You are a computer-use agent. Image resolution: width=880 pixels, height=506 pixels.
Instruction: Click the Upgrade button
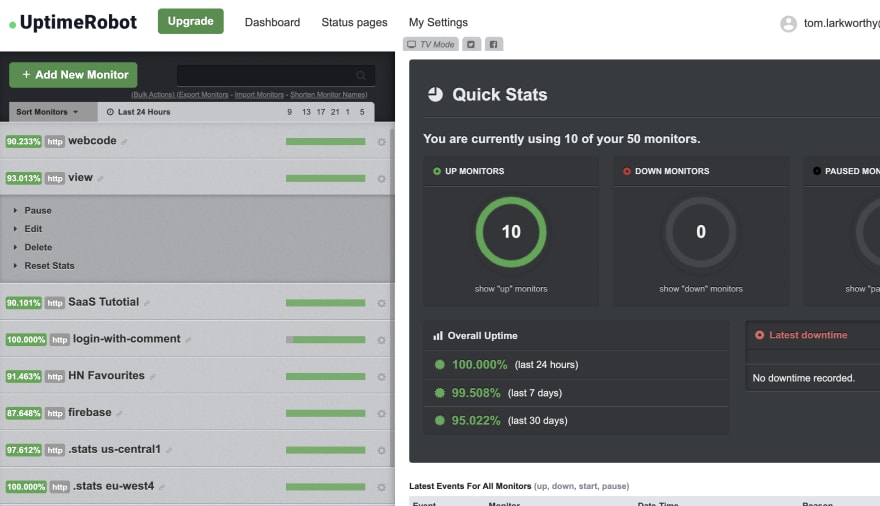tap(191, 21)
